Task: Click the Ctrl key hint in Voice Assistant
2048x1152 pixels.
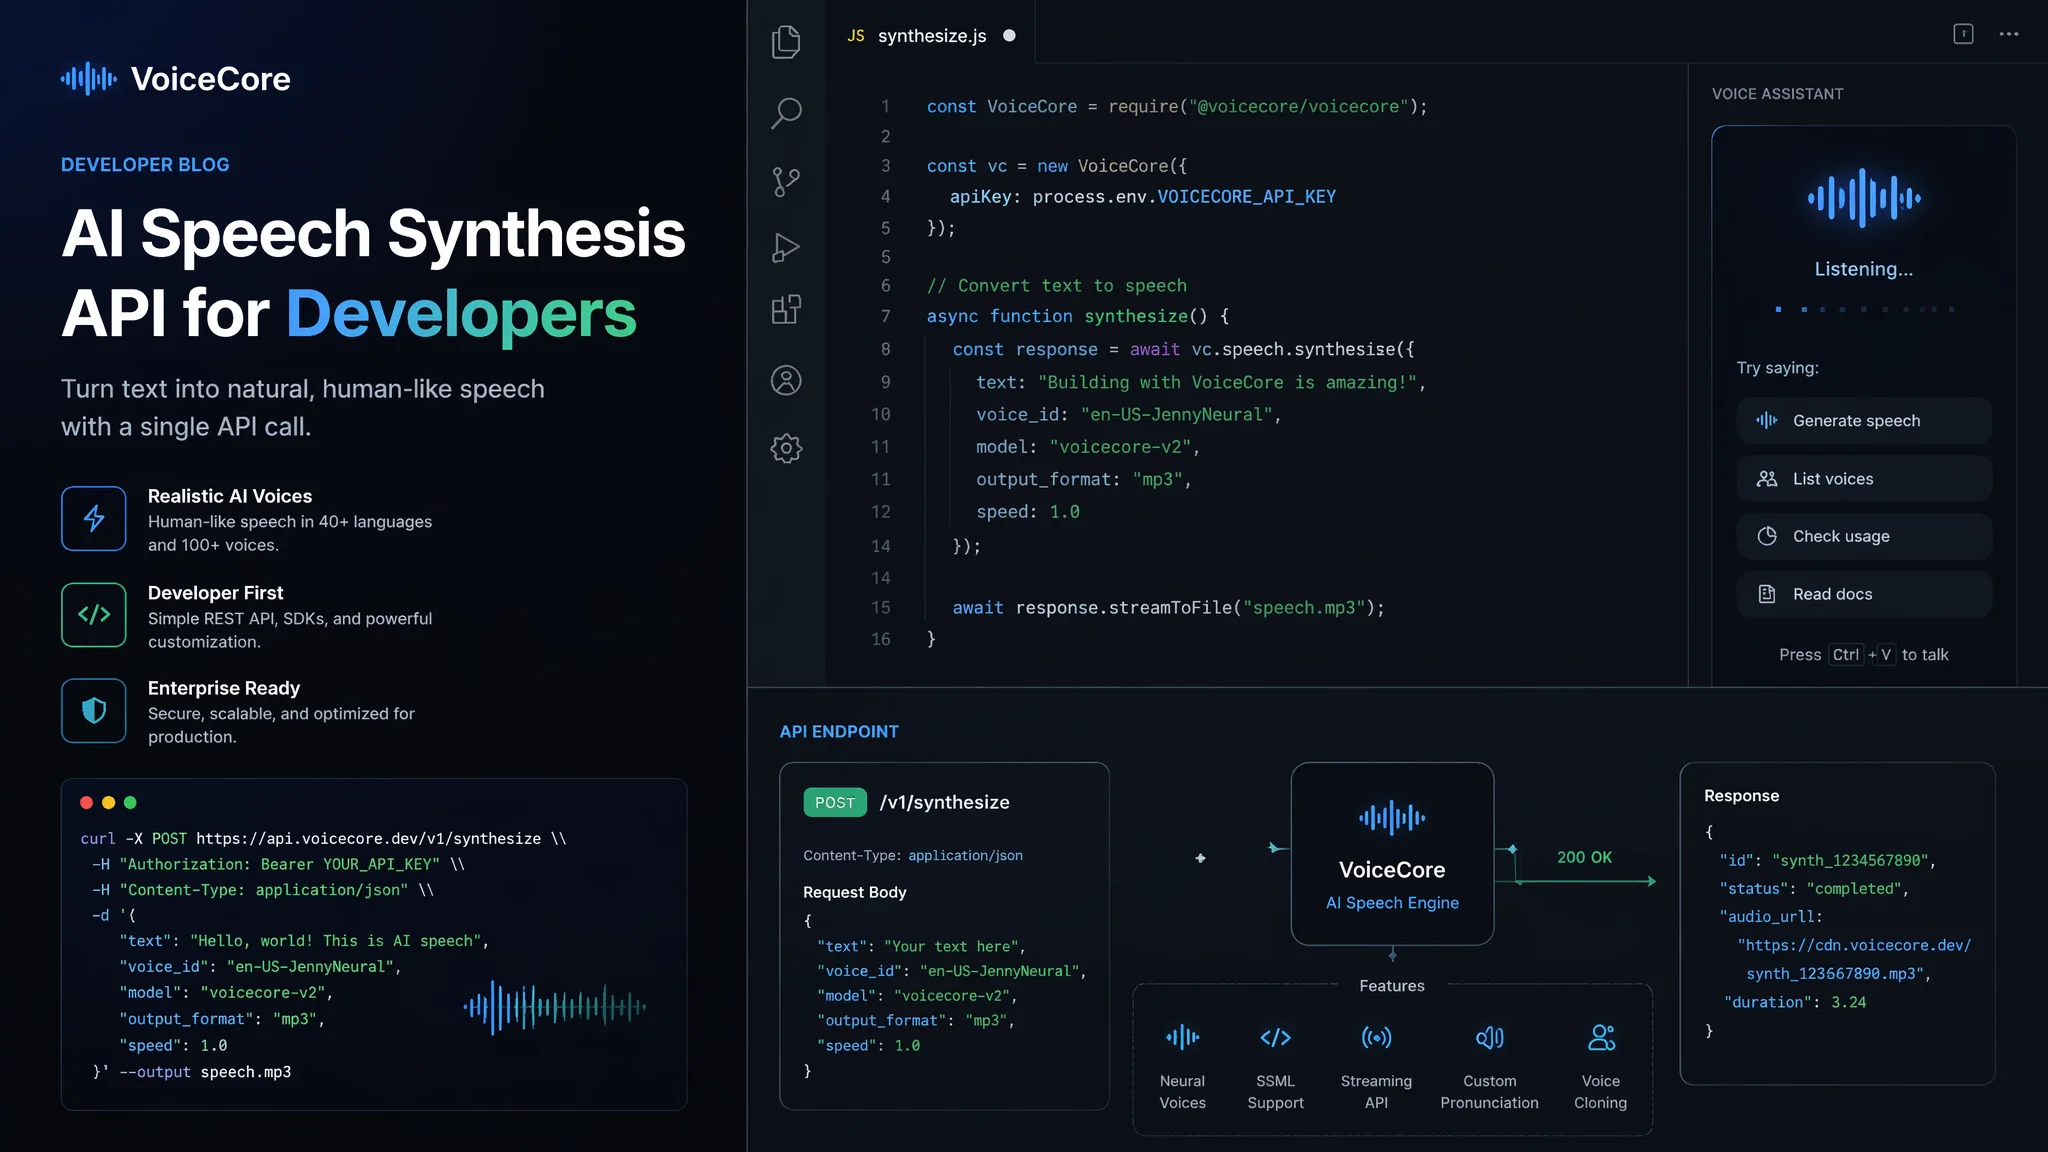Action: coord(1846,655)
